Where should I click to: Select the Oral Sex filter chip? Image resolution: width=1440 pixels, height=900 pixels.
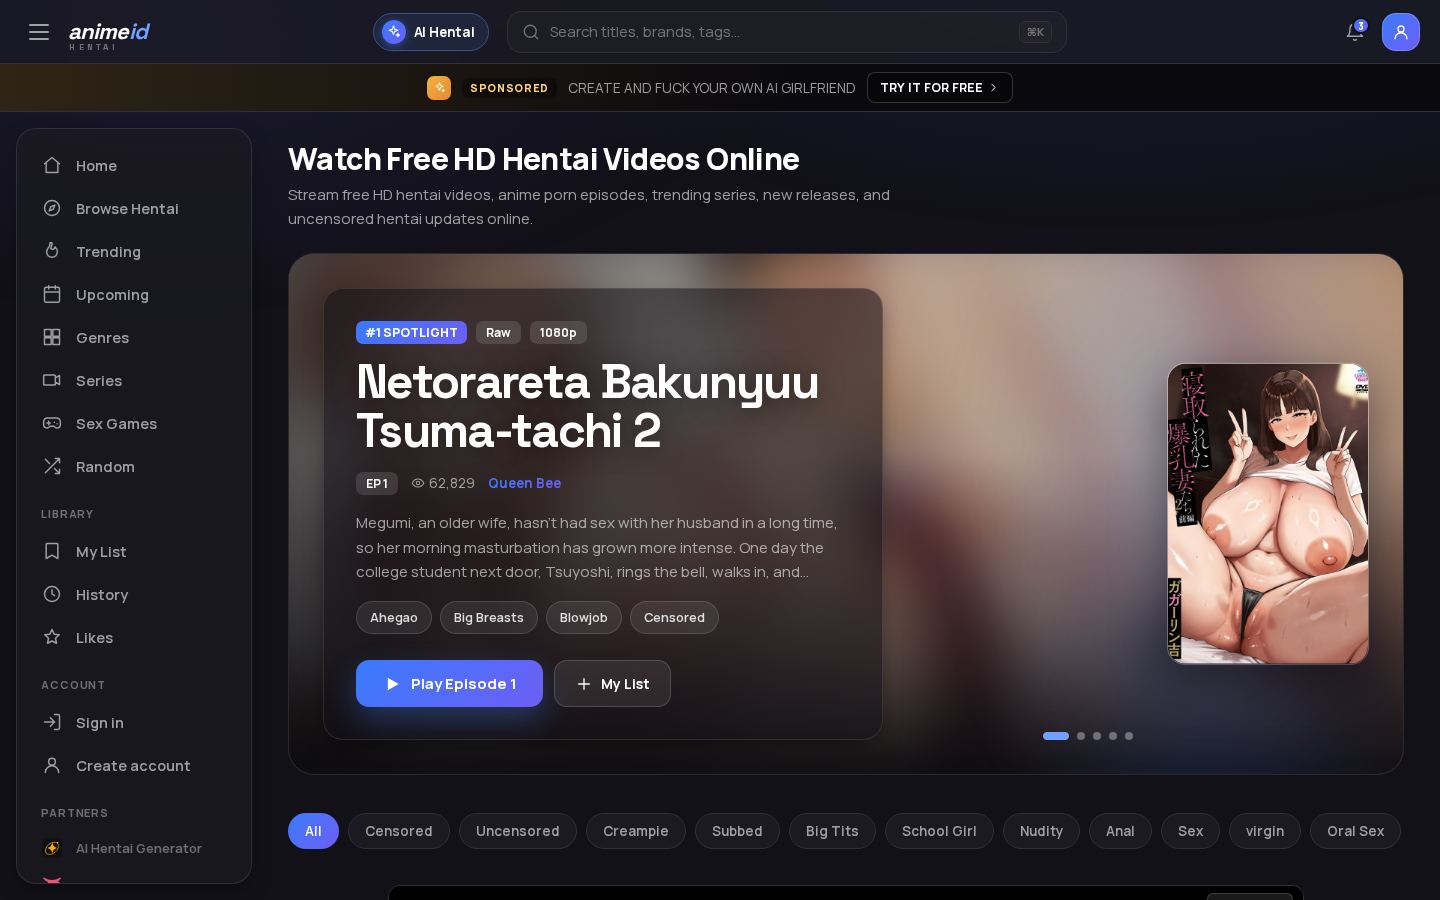pyautogui.click(x=1355, y=831)
